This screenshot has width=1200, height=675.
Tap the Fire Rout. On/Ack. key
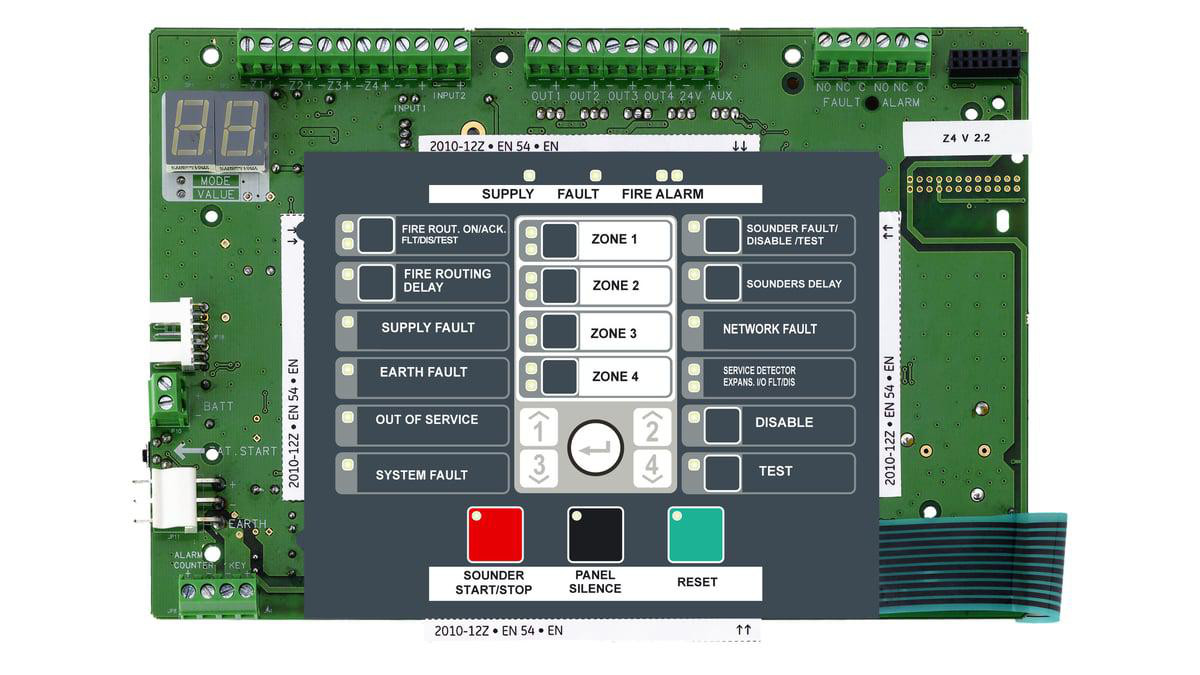[376, 235]
